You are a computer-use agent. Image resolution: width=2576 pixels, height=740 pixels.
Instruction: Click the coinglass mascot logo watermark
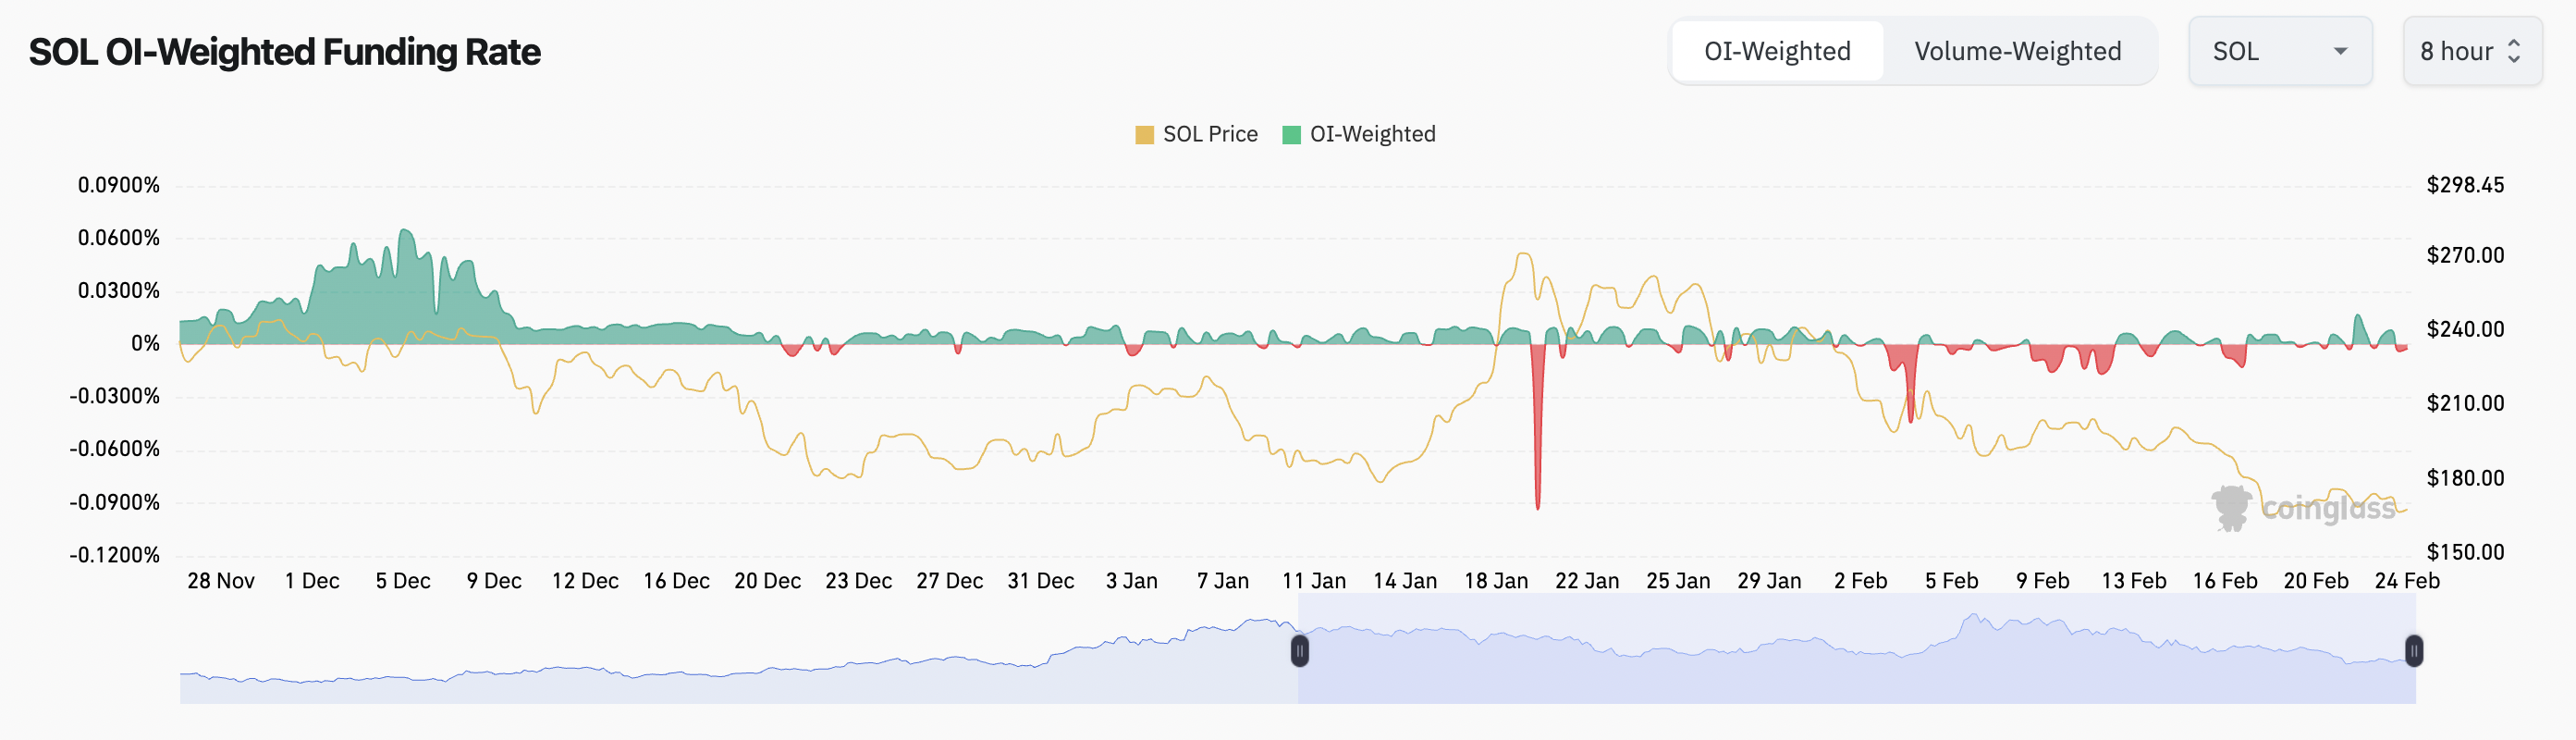coord(2231,508)
